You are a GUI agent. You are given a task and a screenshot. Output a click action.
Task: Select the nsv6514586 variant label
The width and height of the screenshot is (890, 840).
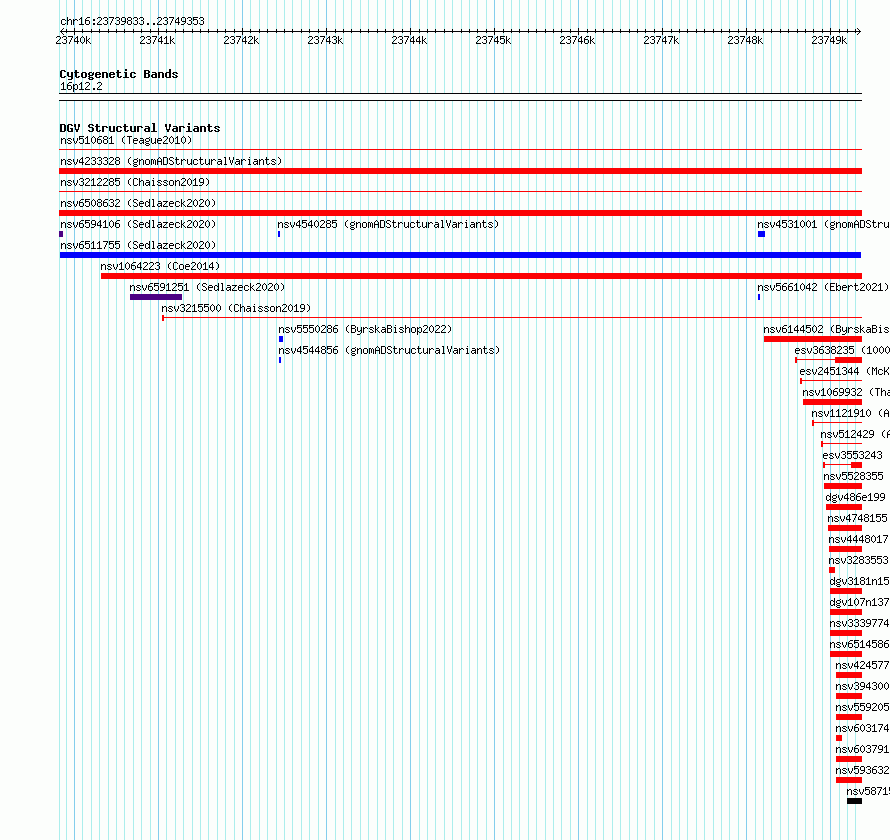tap(859, 644)
